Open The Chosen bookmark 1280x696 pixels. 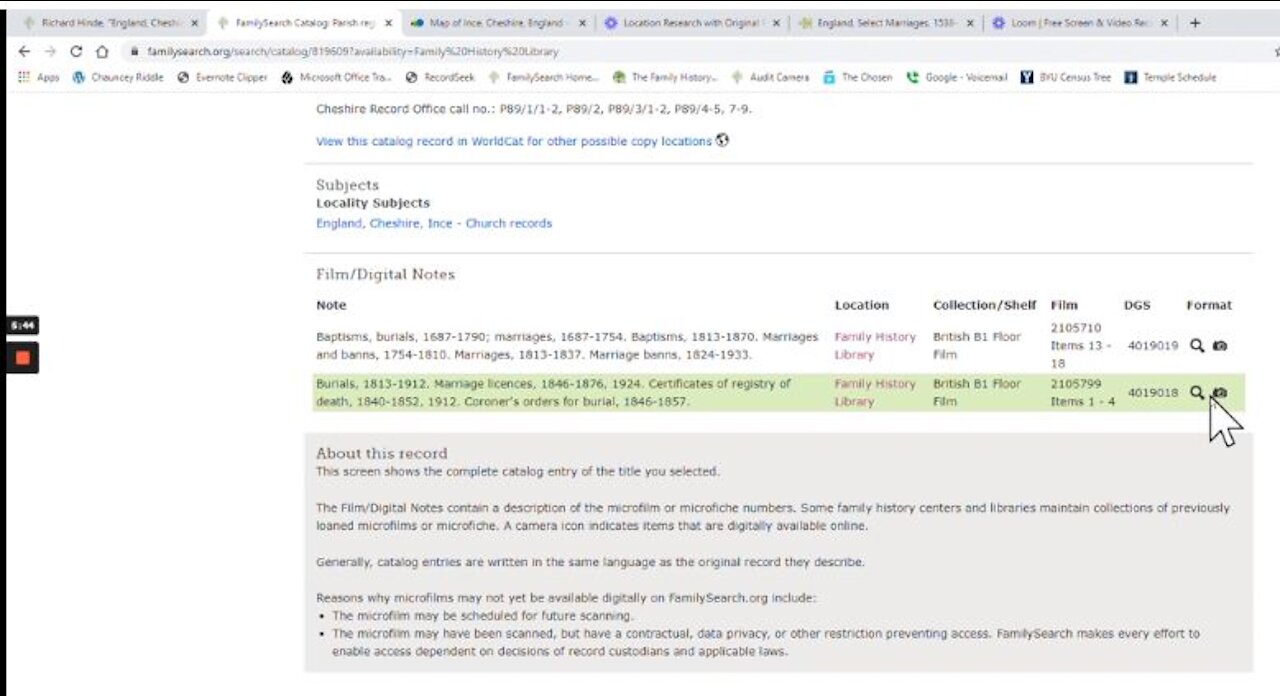858,77
